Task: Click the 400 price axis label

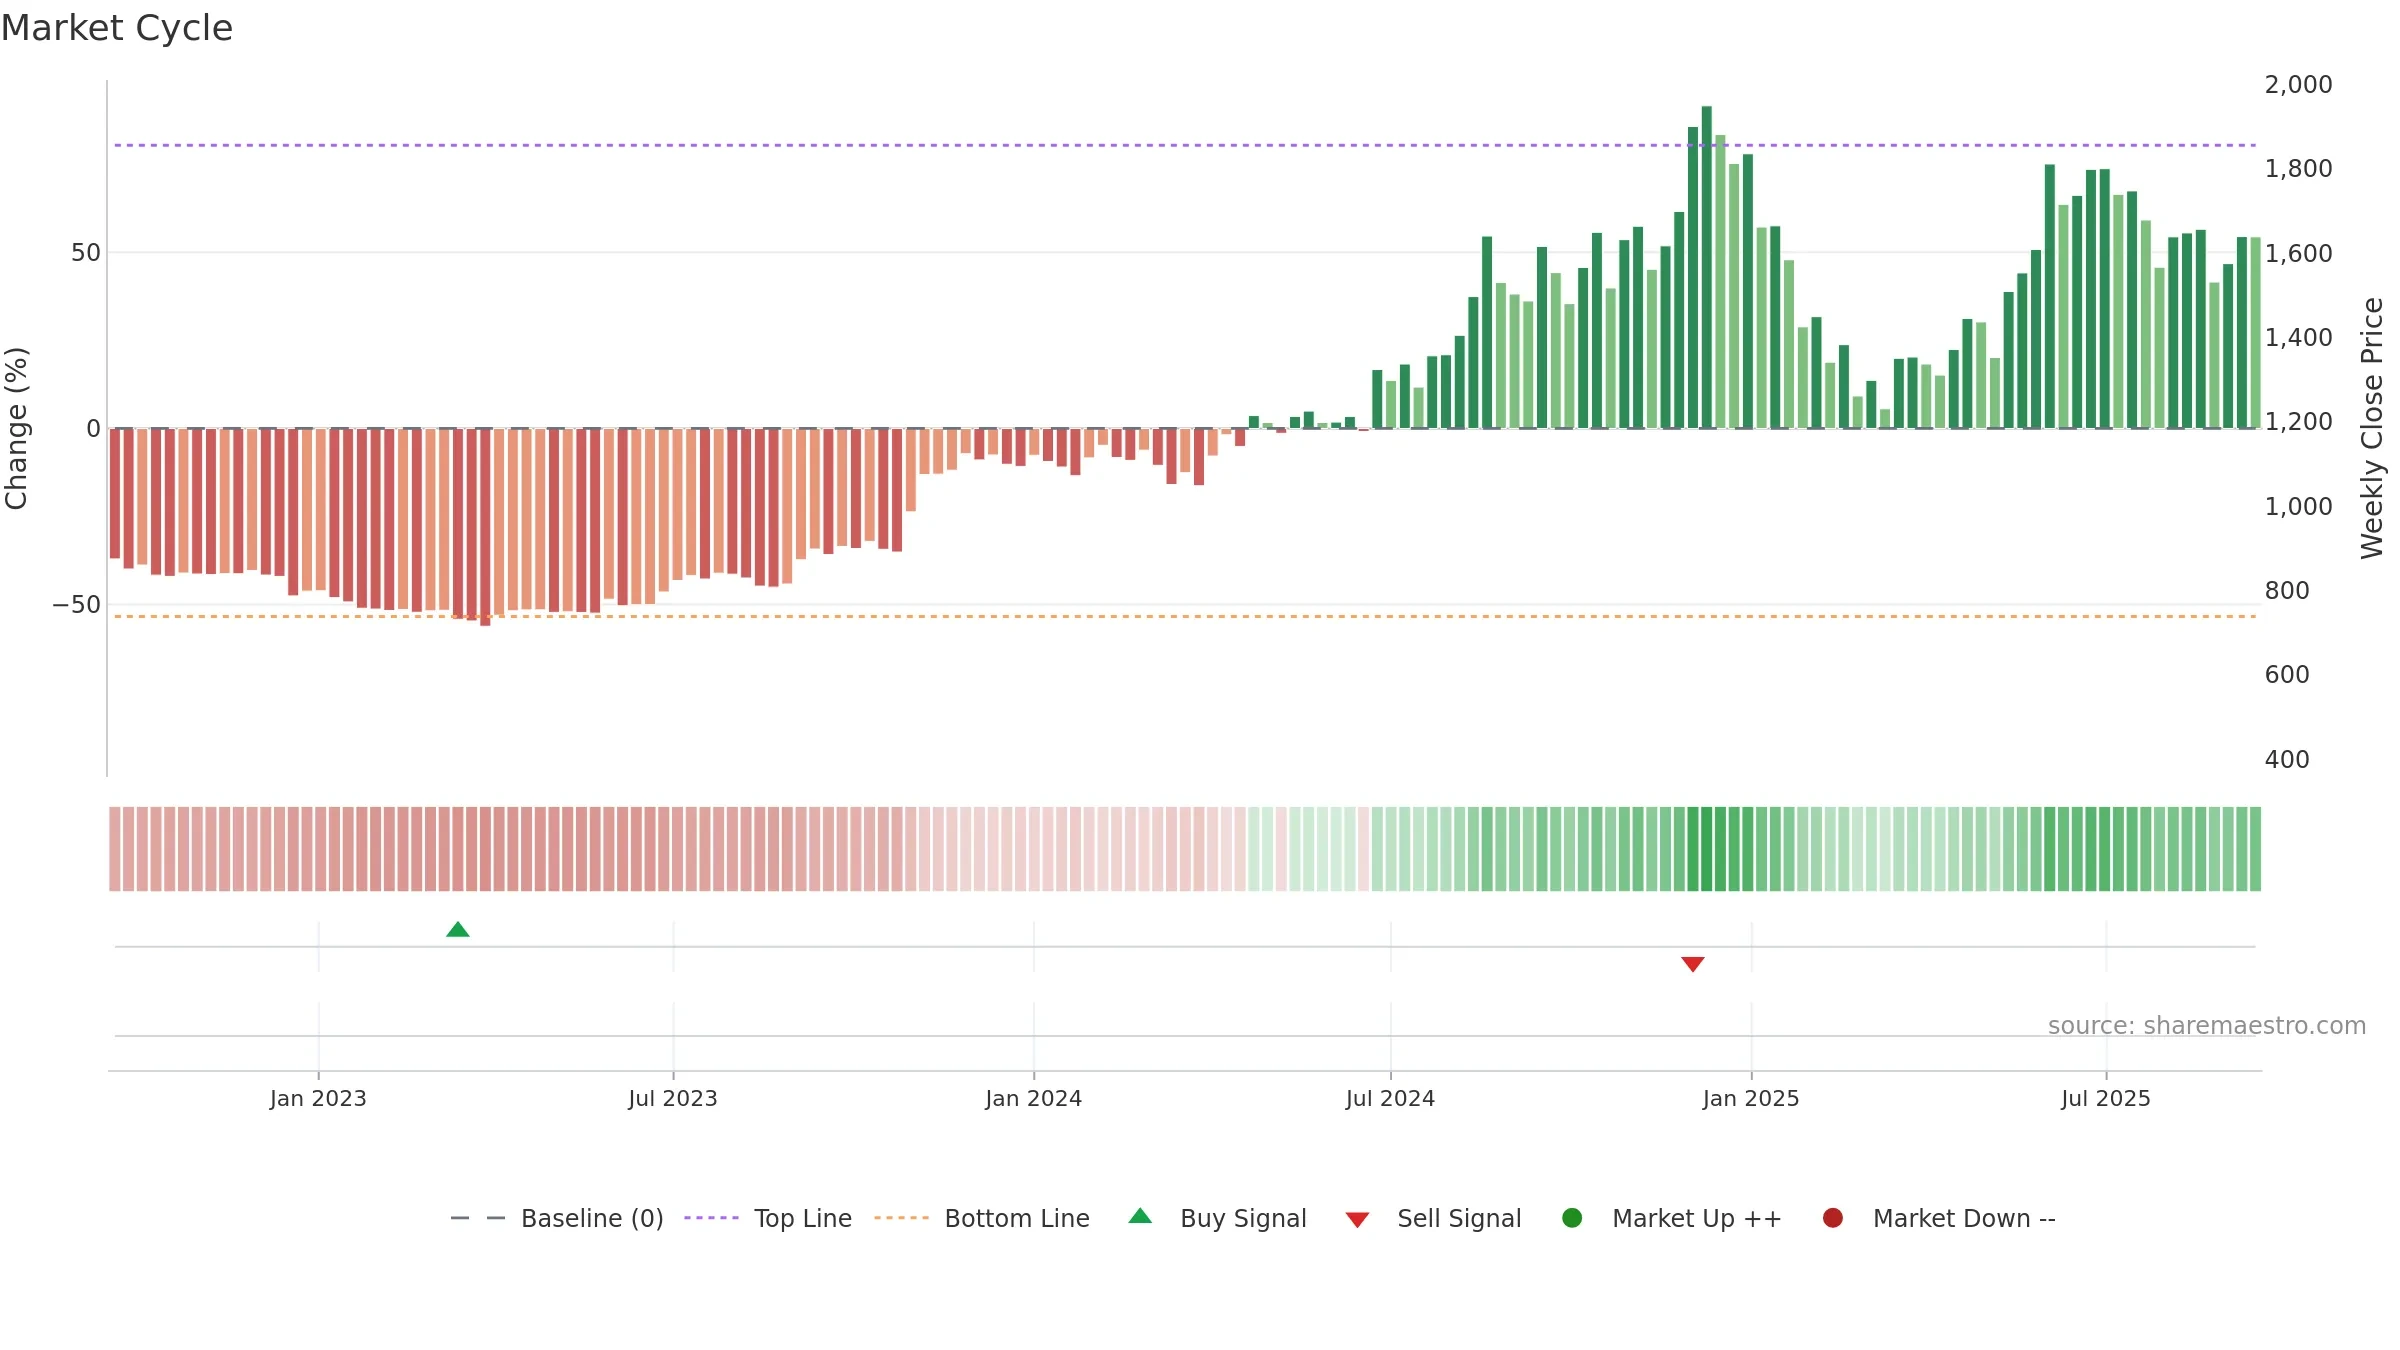Action: pyautogui.click(x=2287, y=759)
